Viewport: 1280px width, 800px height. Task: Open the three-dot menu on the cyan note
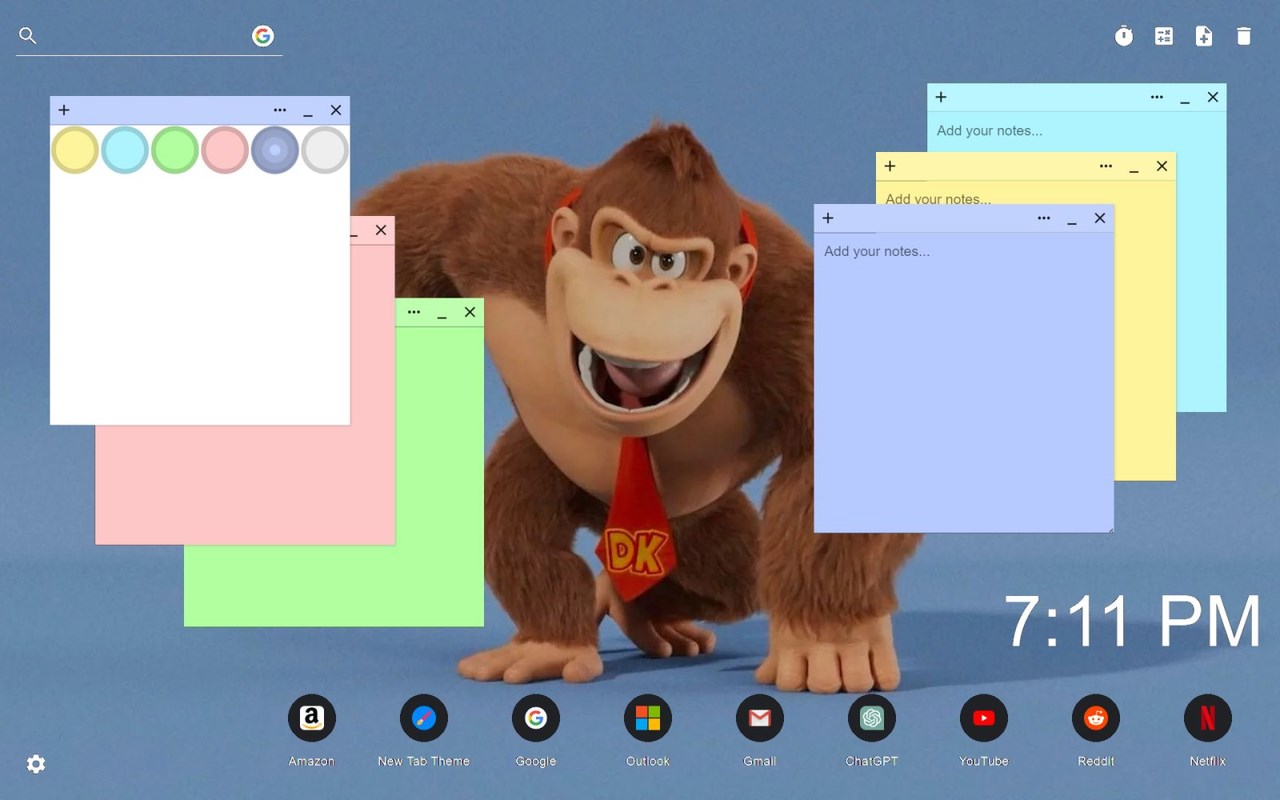click(1157, 97)
